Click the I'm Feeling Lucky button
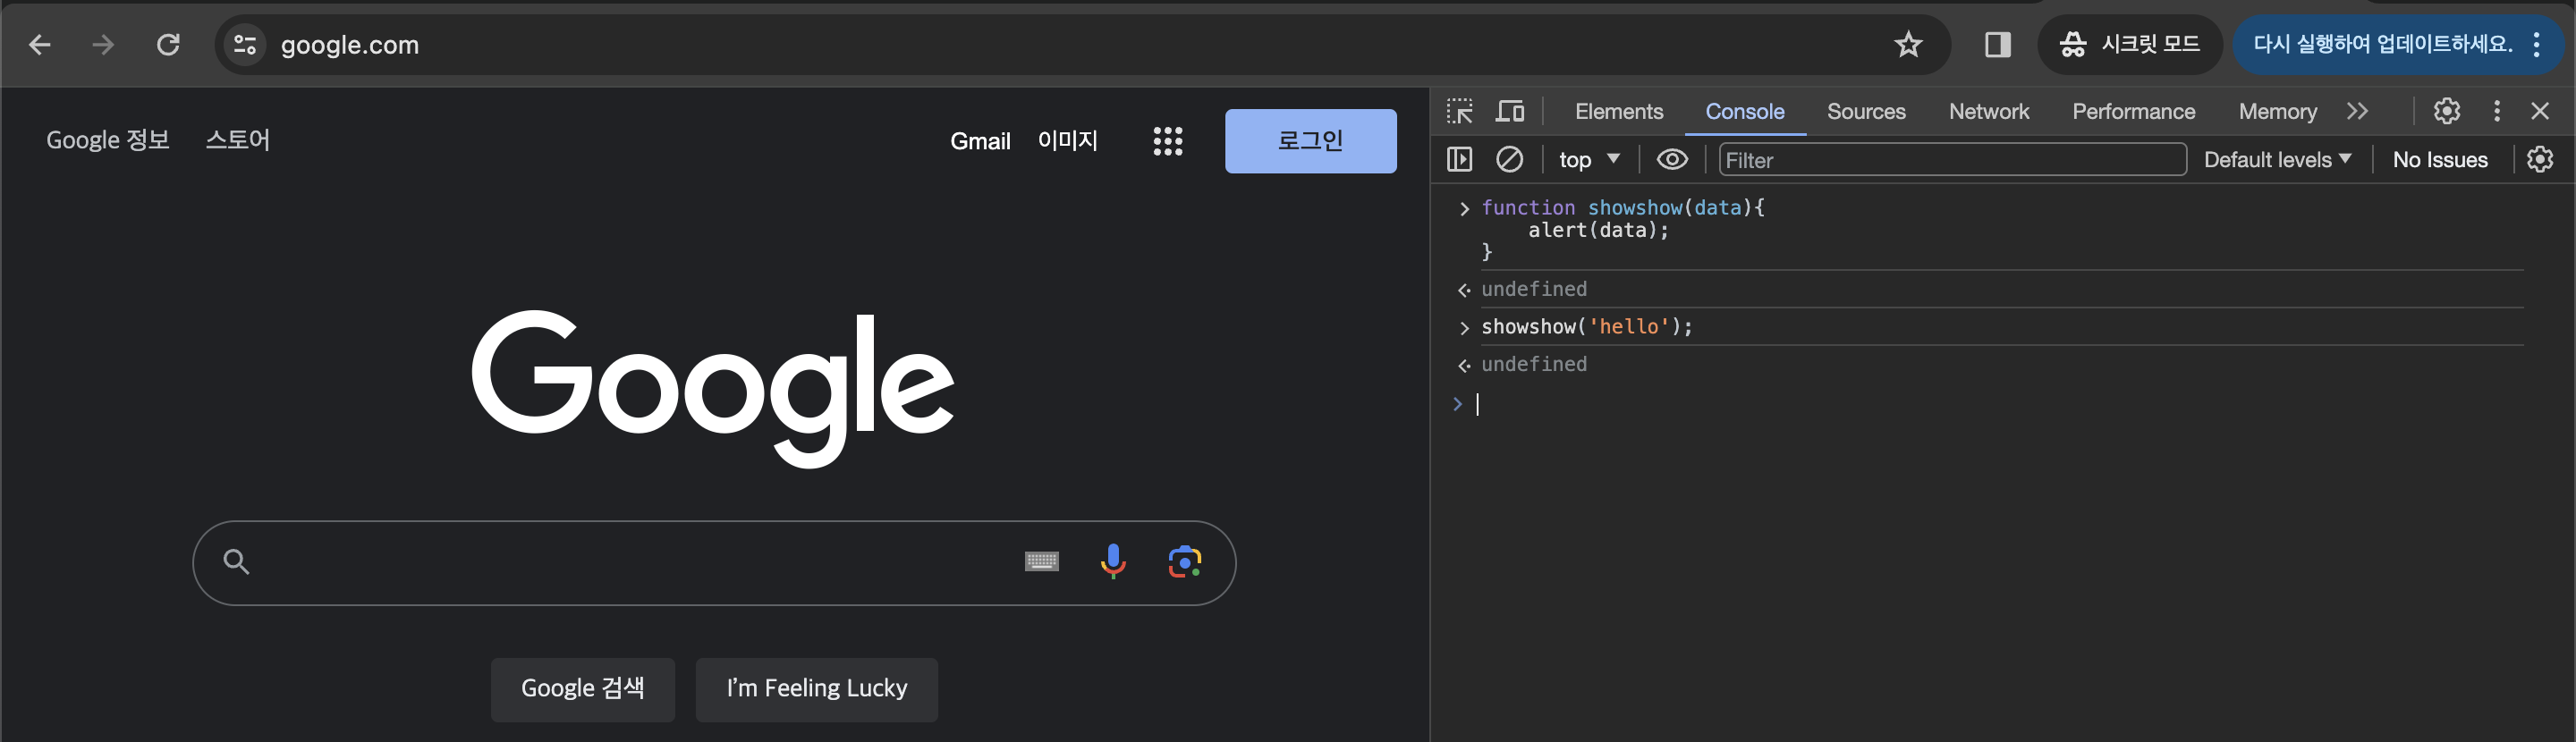 tap(816, 689)
